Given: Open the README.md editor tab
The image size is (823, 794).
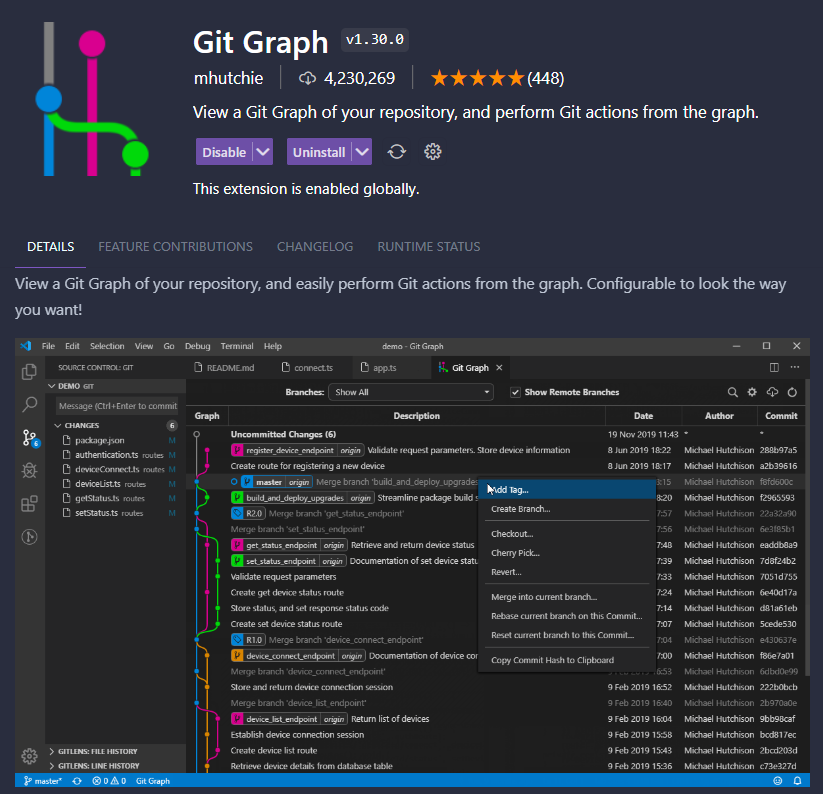Looking at the screenshot, I should tap(224, 368).
